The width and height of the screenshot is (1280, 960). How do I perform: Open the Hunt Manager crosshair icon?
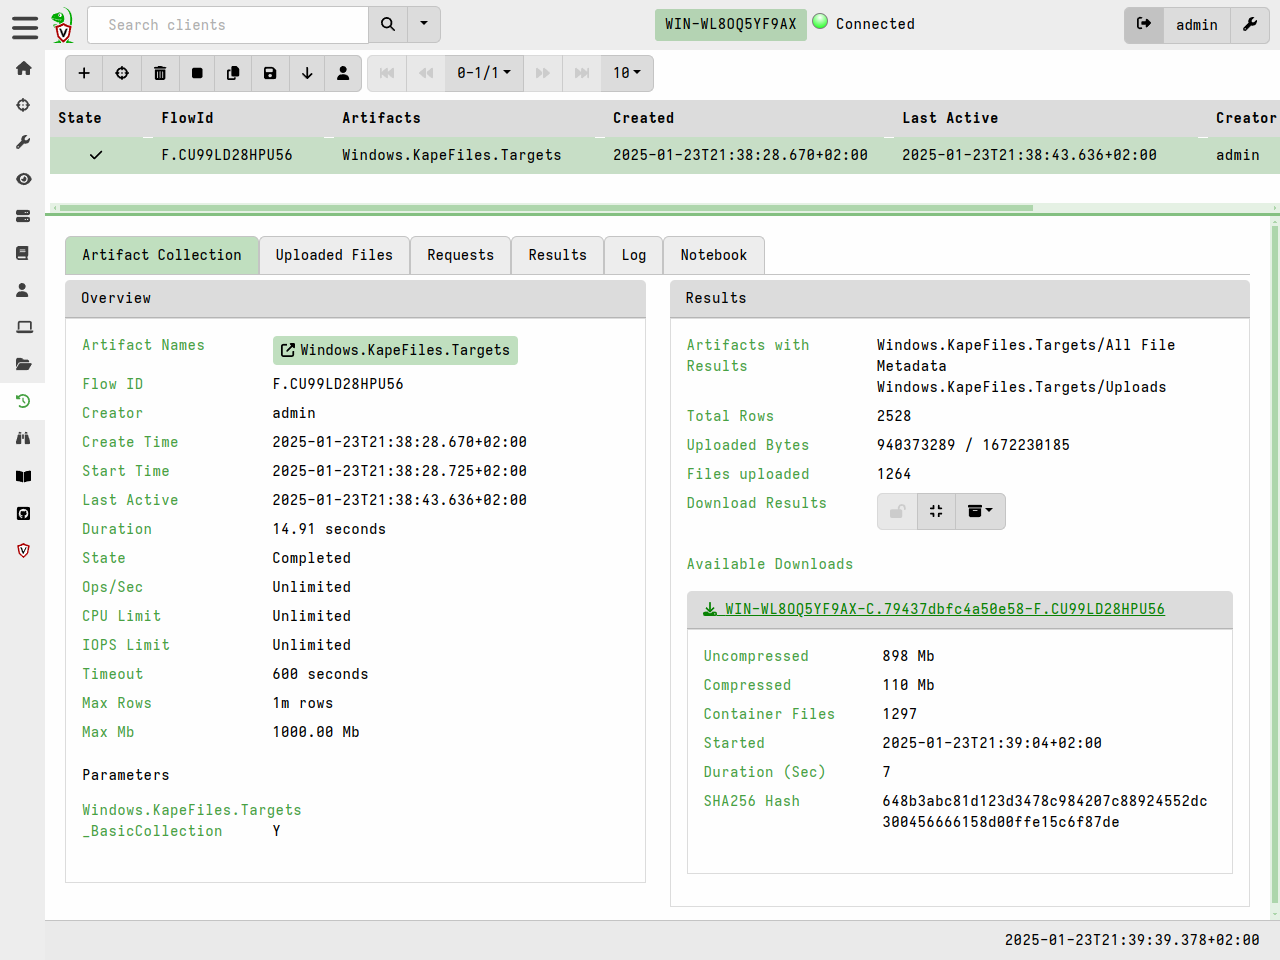(23, 104)
